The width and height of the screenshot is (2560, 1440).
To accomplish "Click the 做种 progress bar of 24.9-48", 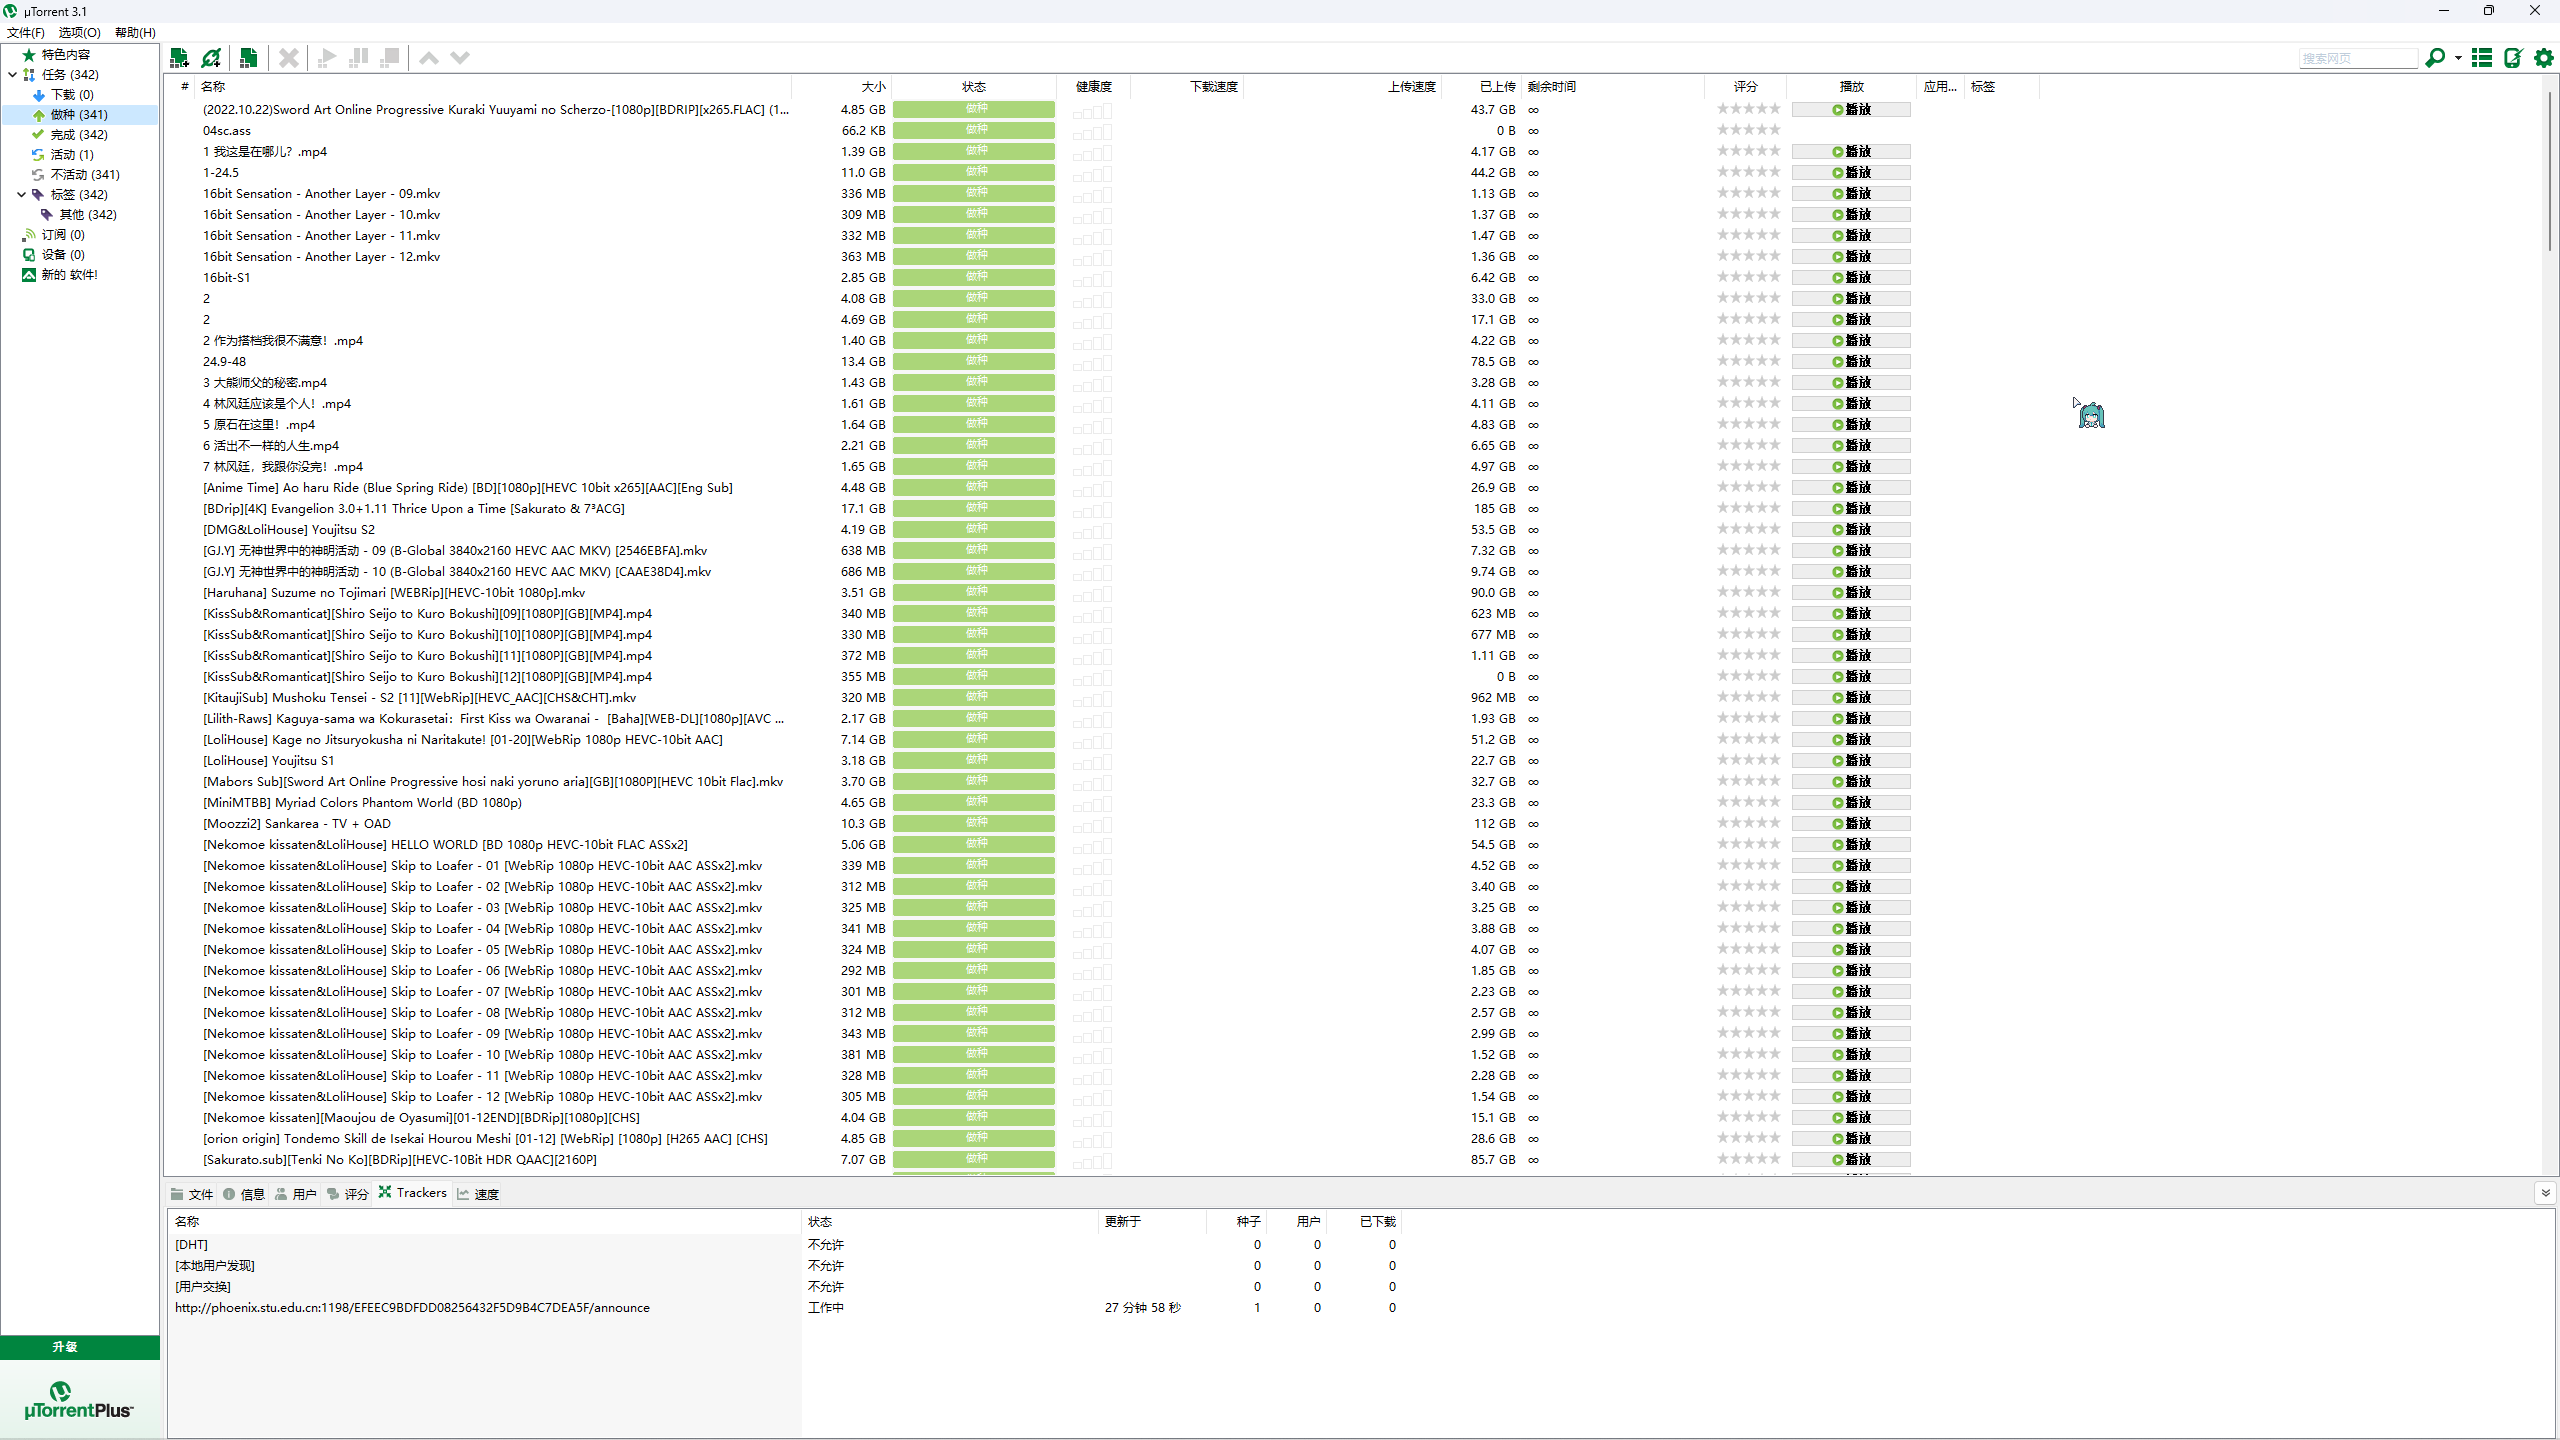I will click(974, 362).
